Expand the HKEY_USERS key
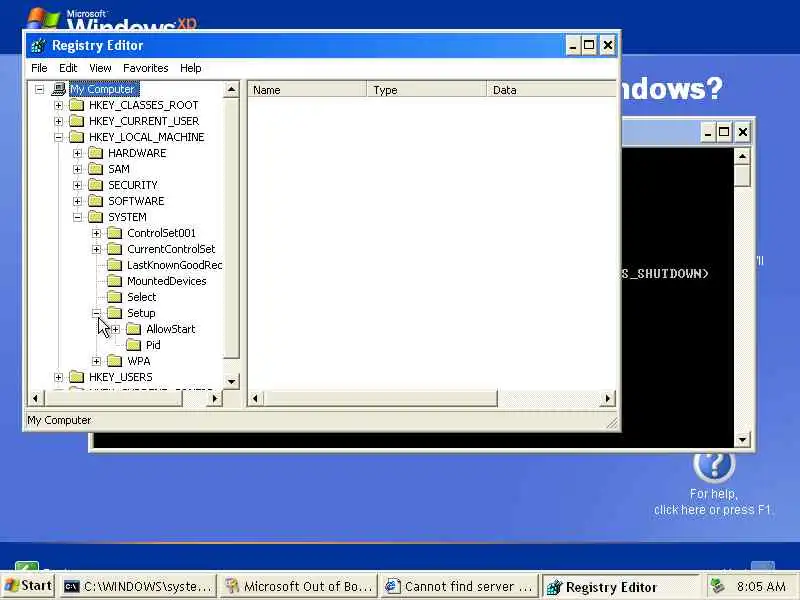This screenshot has width=800, height=600. coord(58,377)
